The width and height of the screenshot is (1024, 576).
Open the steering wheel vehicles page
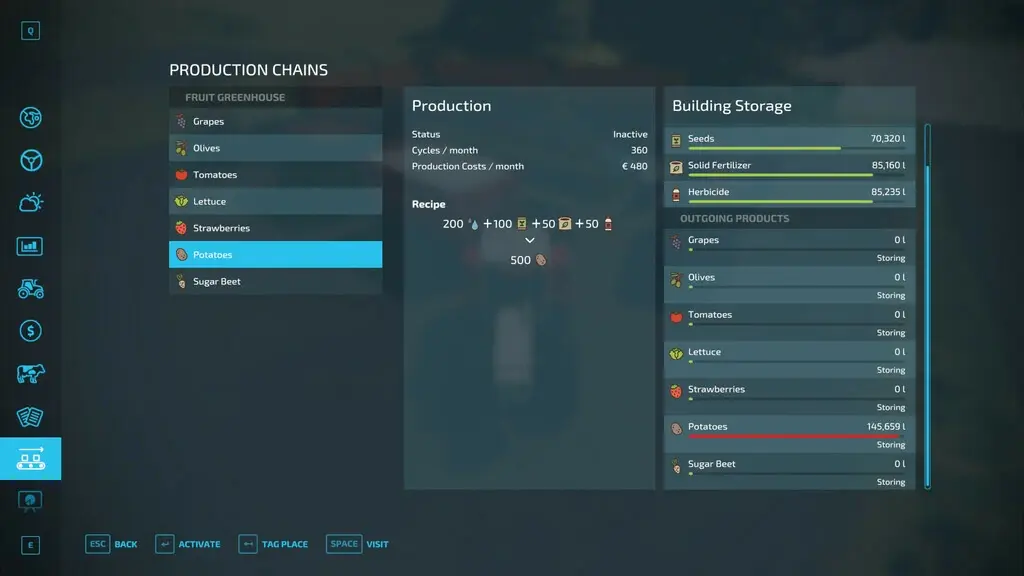coord(30,160)
